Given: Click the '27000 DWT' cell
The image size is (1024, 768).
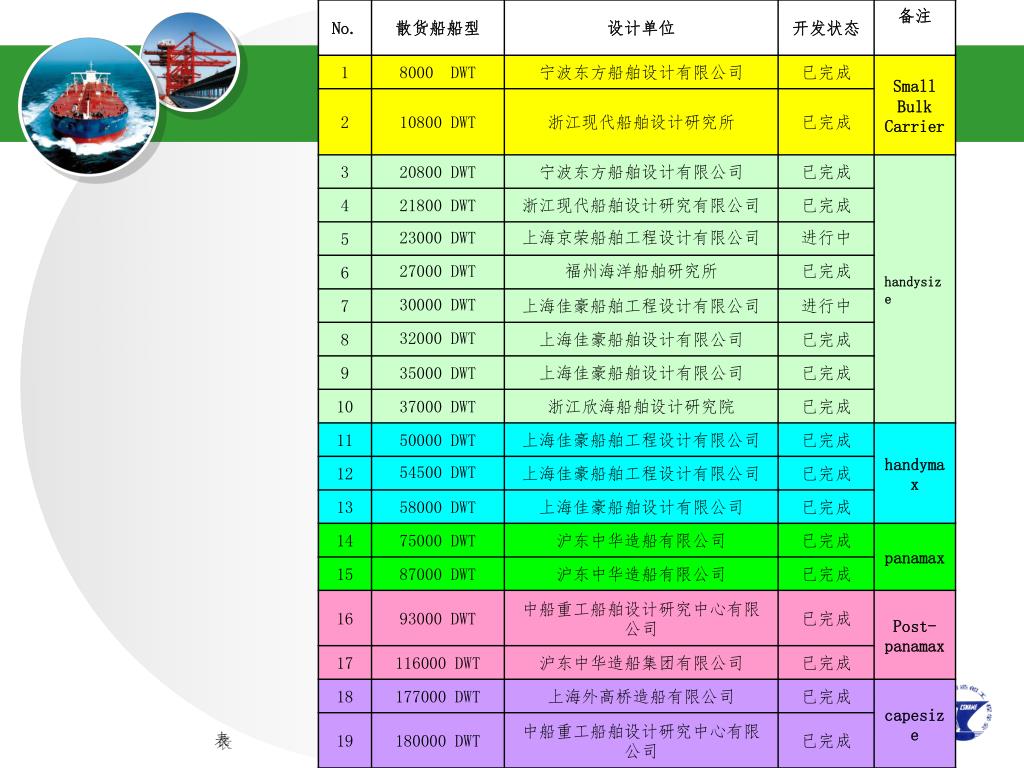Looking at the screenshot, I should (438, 272).
